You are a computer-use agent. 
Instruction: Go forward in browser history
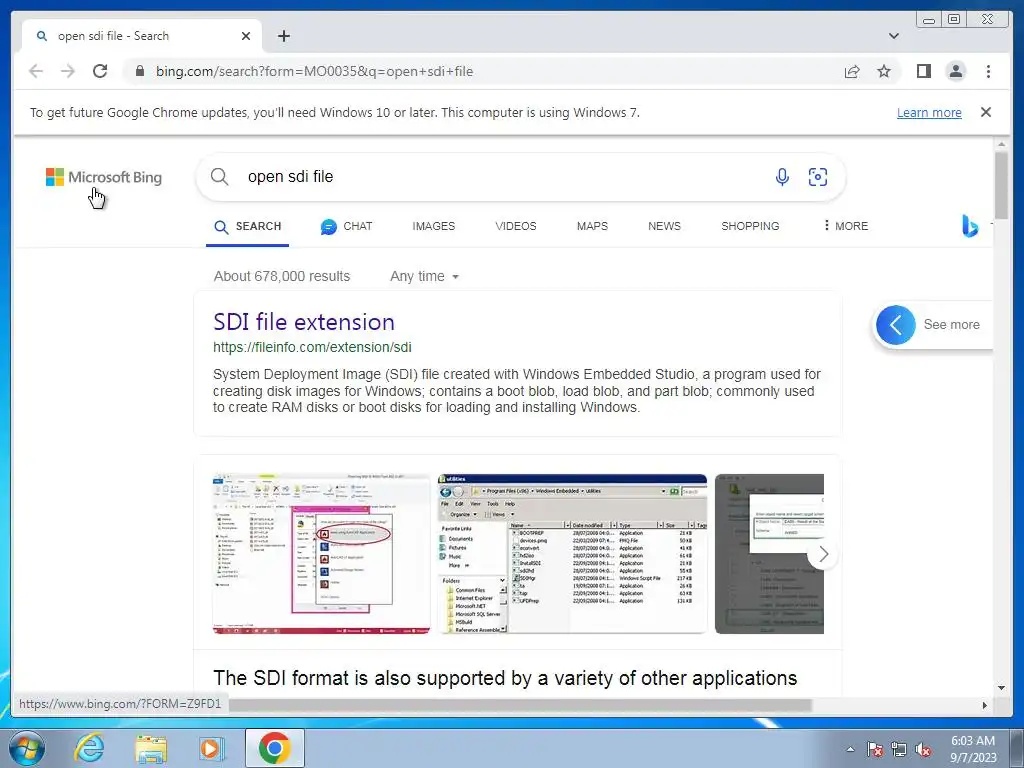tap(68, 71)
